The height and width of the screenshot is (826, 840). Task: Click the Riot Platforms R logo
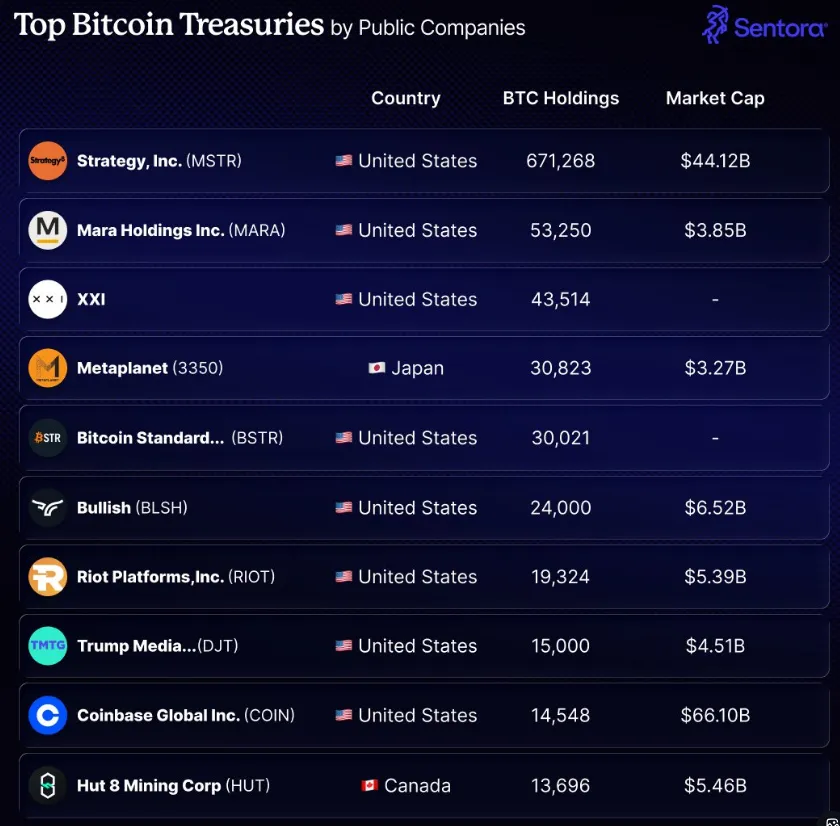(x=48, y=577)
